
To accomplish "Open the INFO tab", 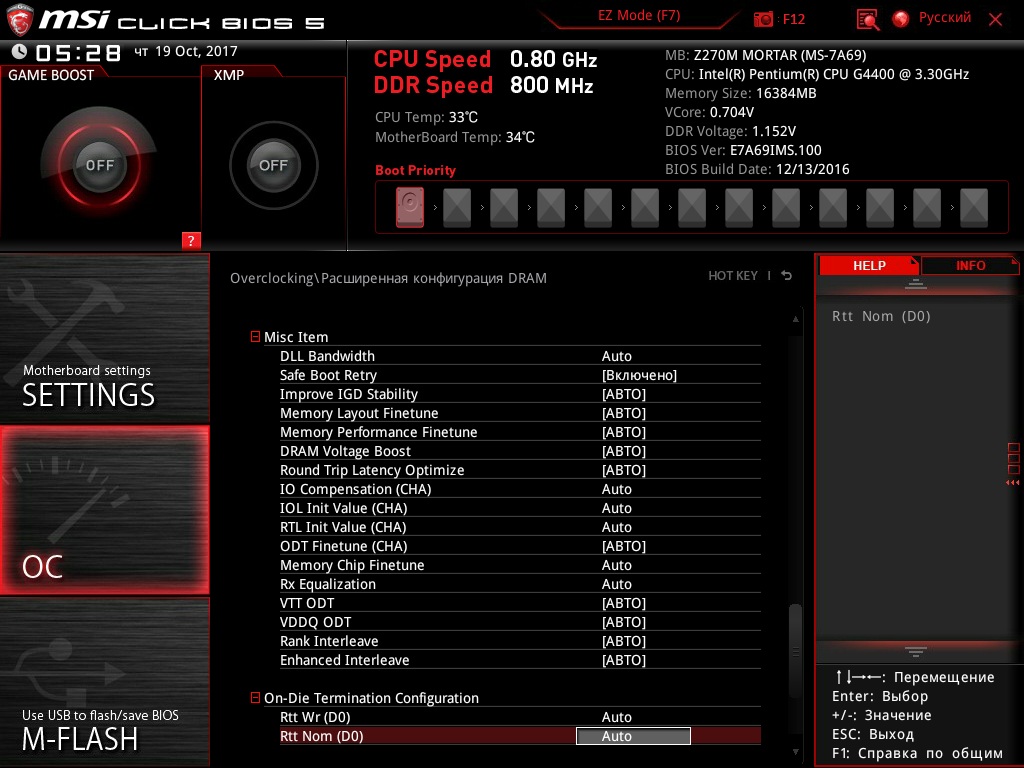I will pyautogui.click(x=970, y=265).
